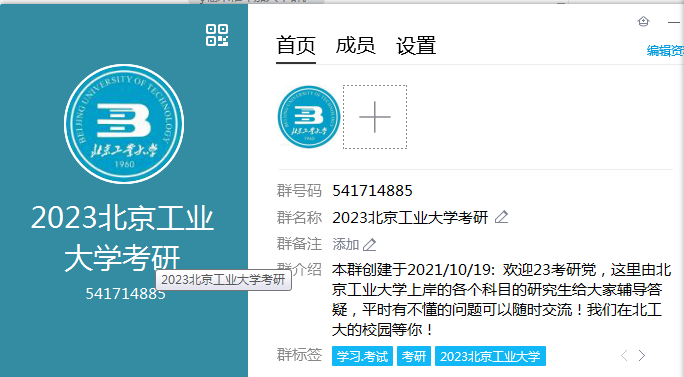The width and height of the screenshot is (684, 377).
Task: Open the group QR code icon
Action: [217, 35]
